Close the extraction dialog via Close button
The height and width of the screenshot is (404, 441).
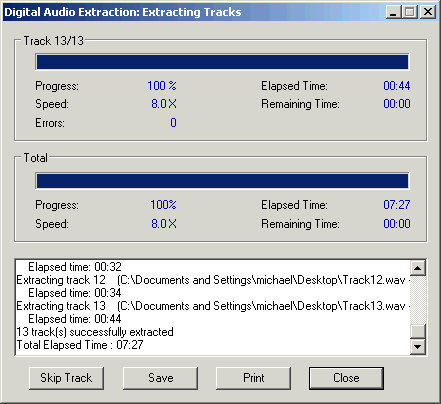[x=346, y=378]
